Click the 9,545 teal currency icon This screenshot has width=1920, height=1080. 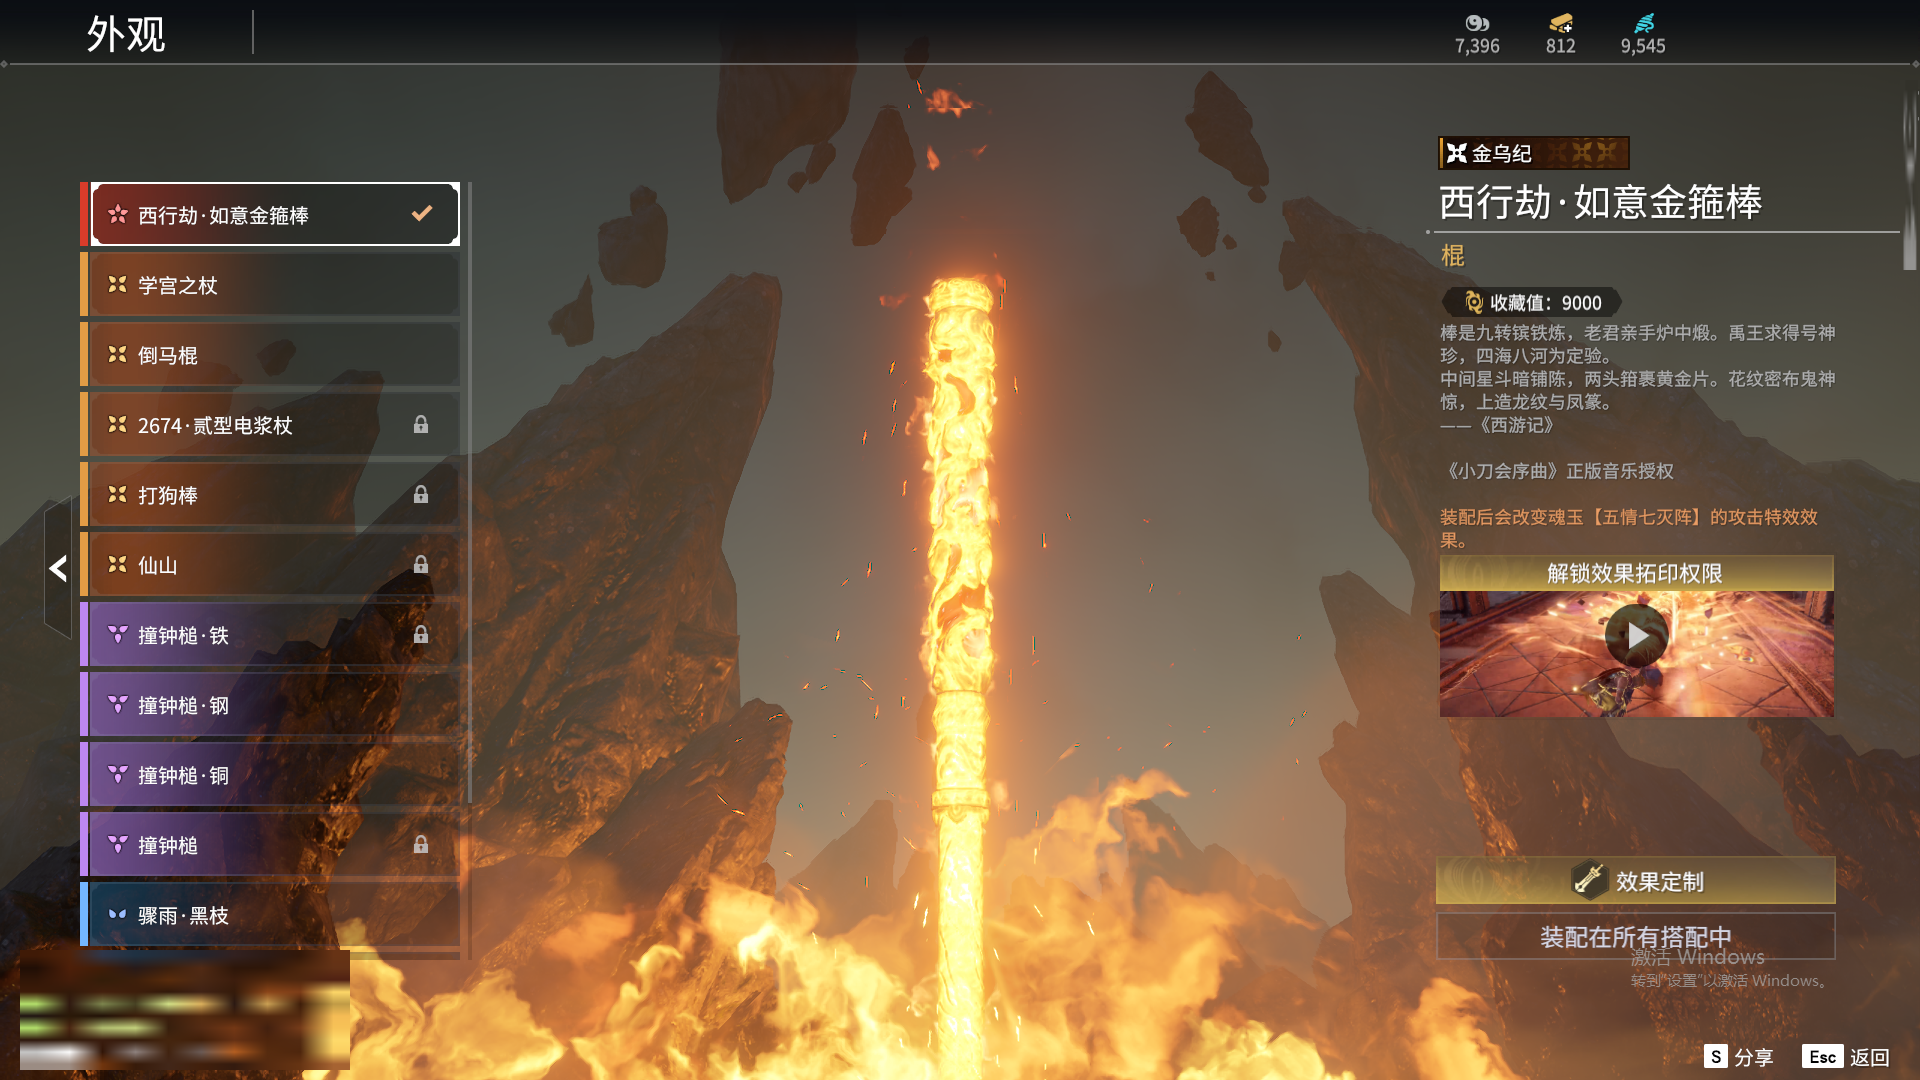(x=1644, y=23)
